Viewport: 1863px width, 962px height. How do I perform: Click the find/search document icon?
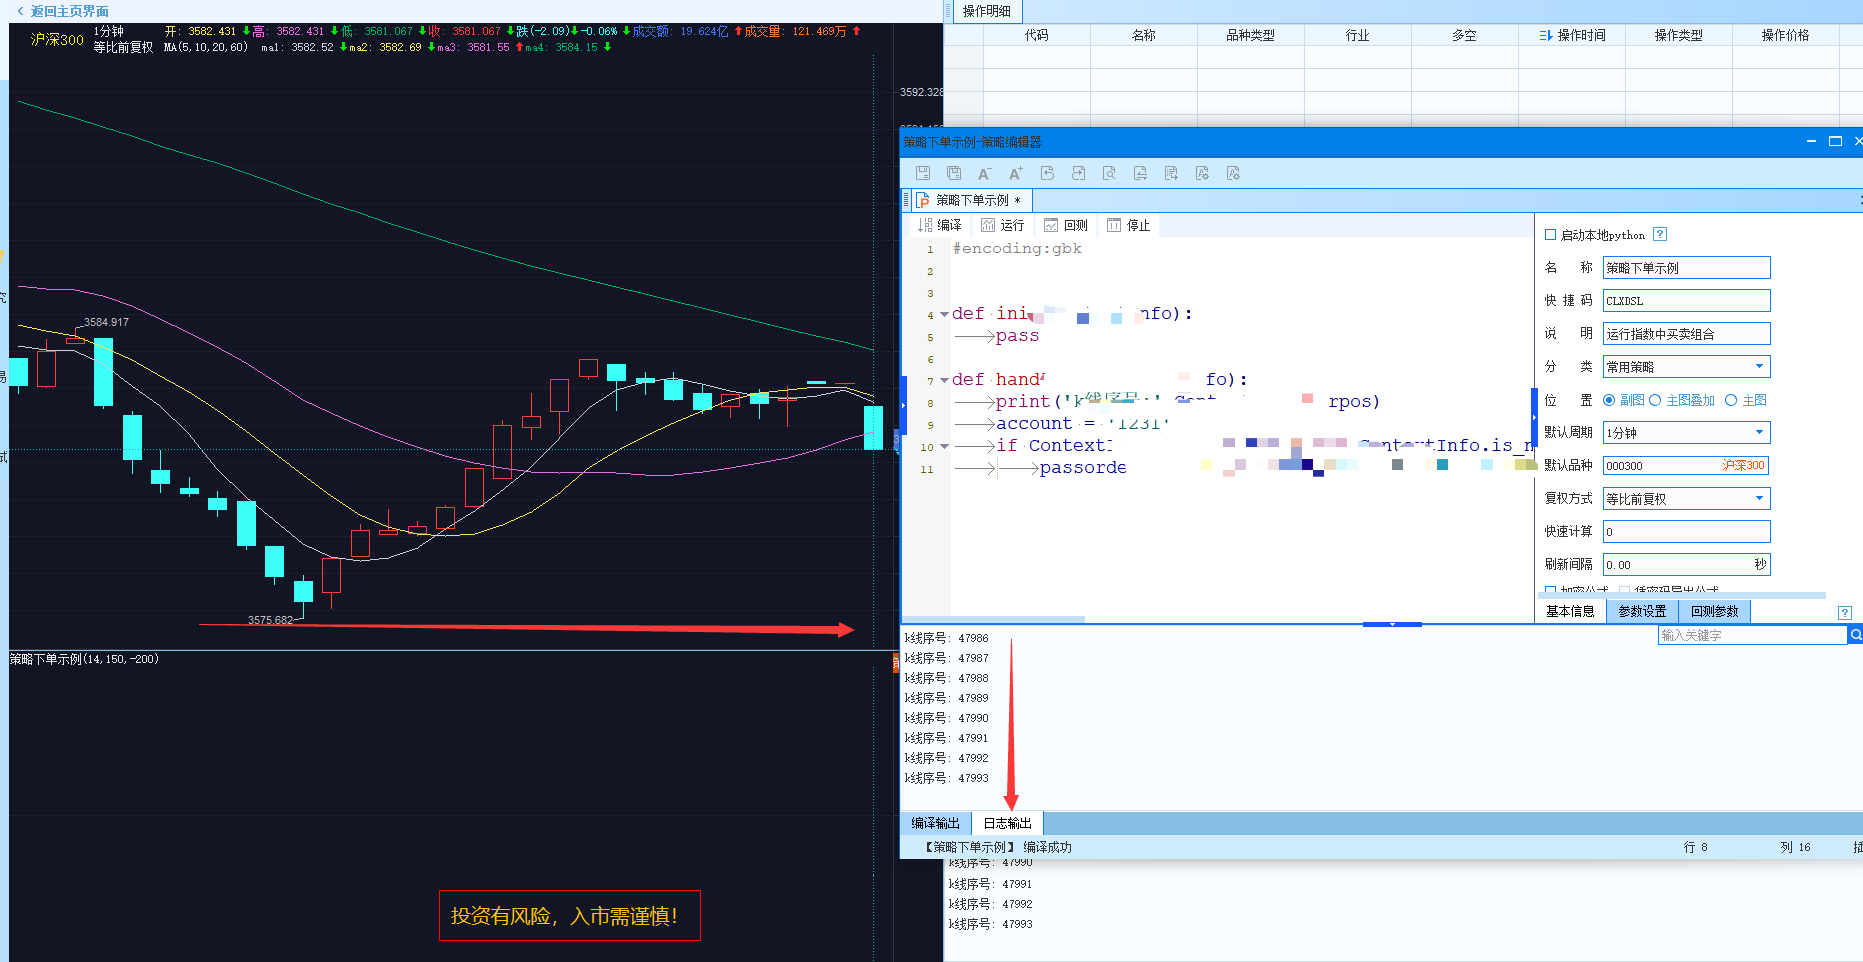pyautogui.click(x=1109, y=173)
